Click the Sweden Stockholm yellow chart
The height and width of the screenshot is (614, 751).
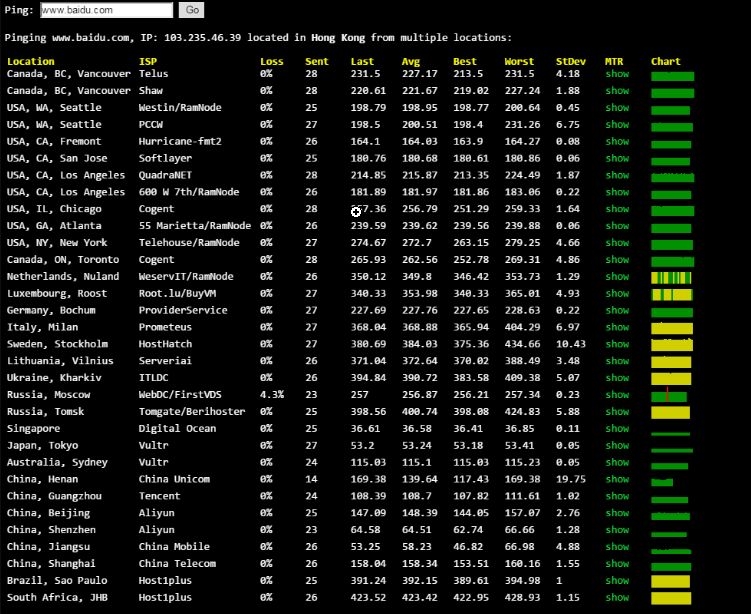(x=672, y=344)
